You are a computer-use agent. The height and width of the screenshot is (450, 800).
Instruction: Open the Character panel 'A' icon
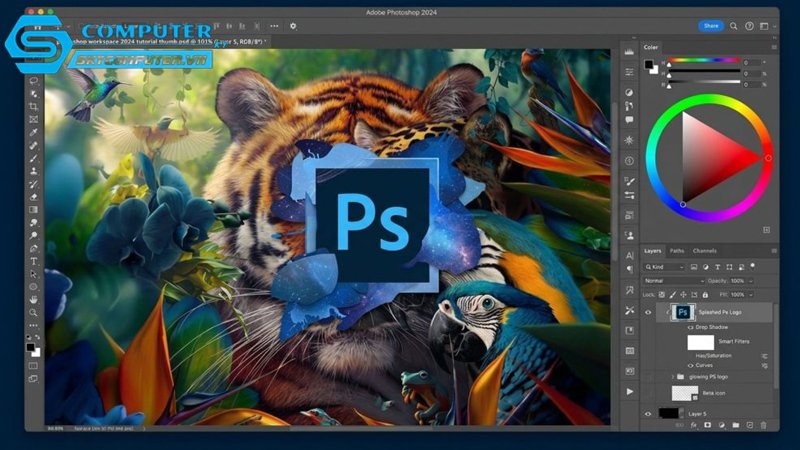629,255
